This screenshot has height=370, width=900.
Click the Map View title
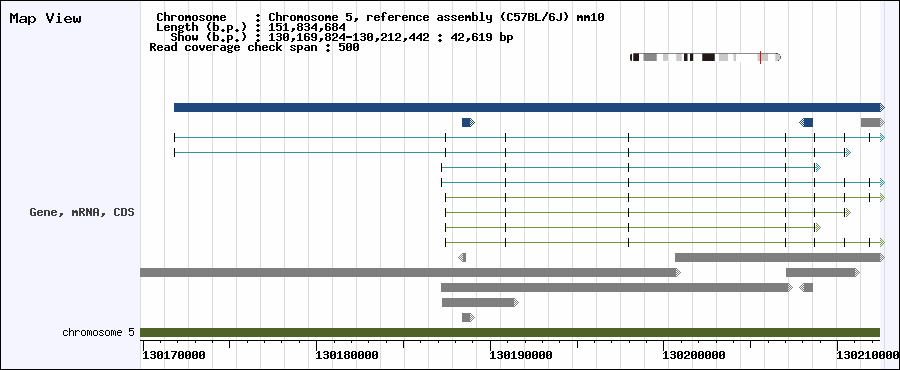click(46, 18)
